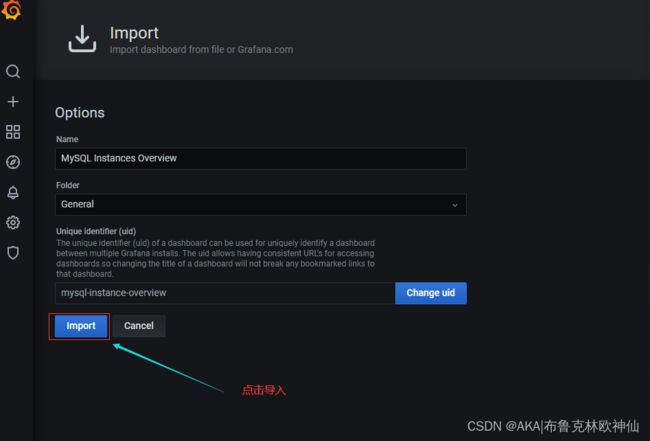This screenshot has height=441, width=650.
Task: Click the chevron arrow in the Folder field
Action: pyautogui.click(x=455, y=205)
